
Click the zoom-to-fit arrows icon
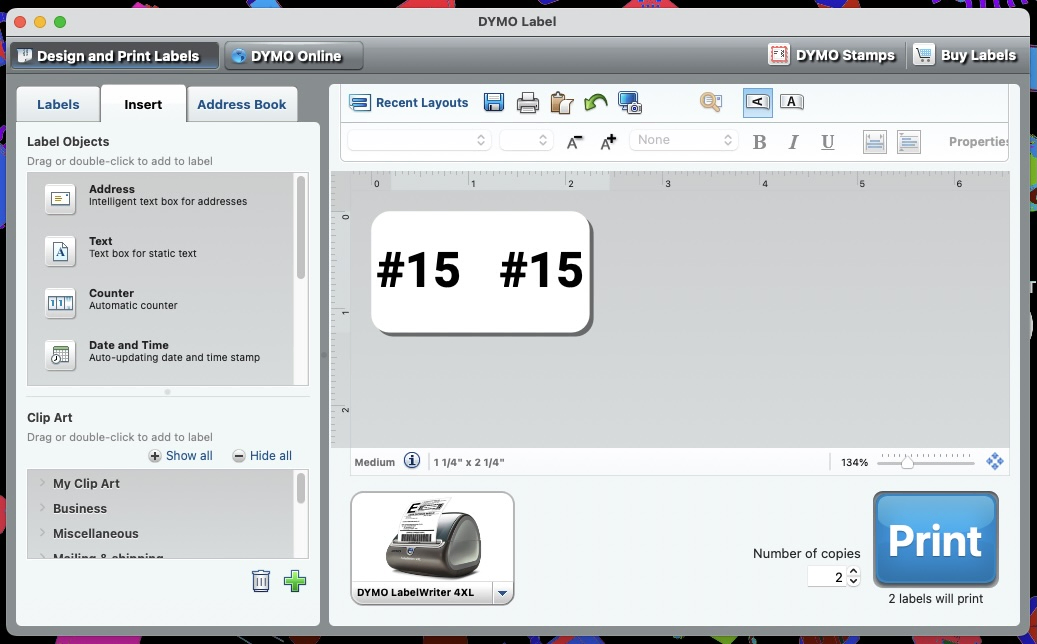tap(995, 462)
